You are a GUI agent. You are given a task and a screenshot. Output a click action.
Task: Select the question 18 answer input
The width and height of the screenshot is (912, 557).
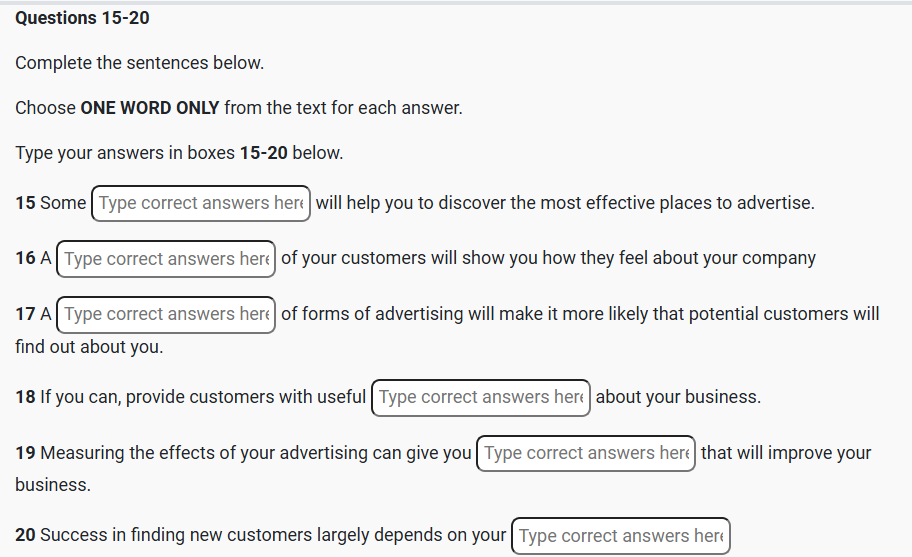coord(481,397)
